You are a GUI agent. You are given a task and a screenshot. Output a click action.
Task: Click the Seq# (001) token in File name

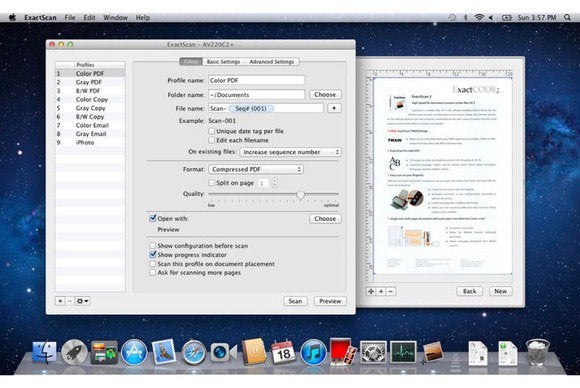pyautogui.click(x=251, y=108)
